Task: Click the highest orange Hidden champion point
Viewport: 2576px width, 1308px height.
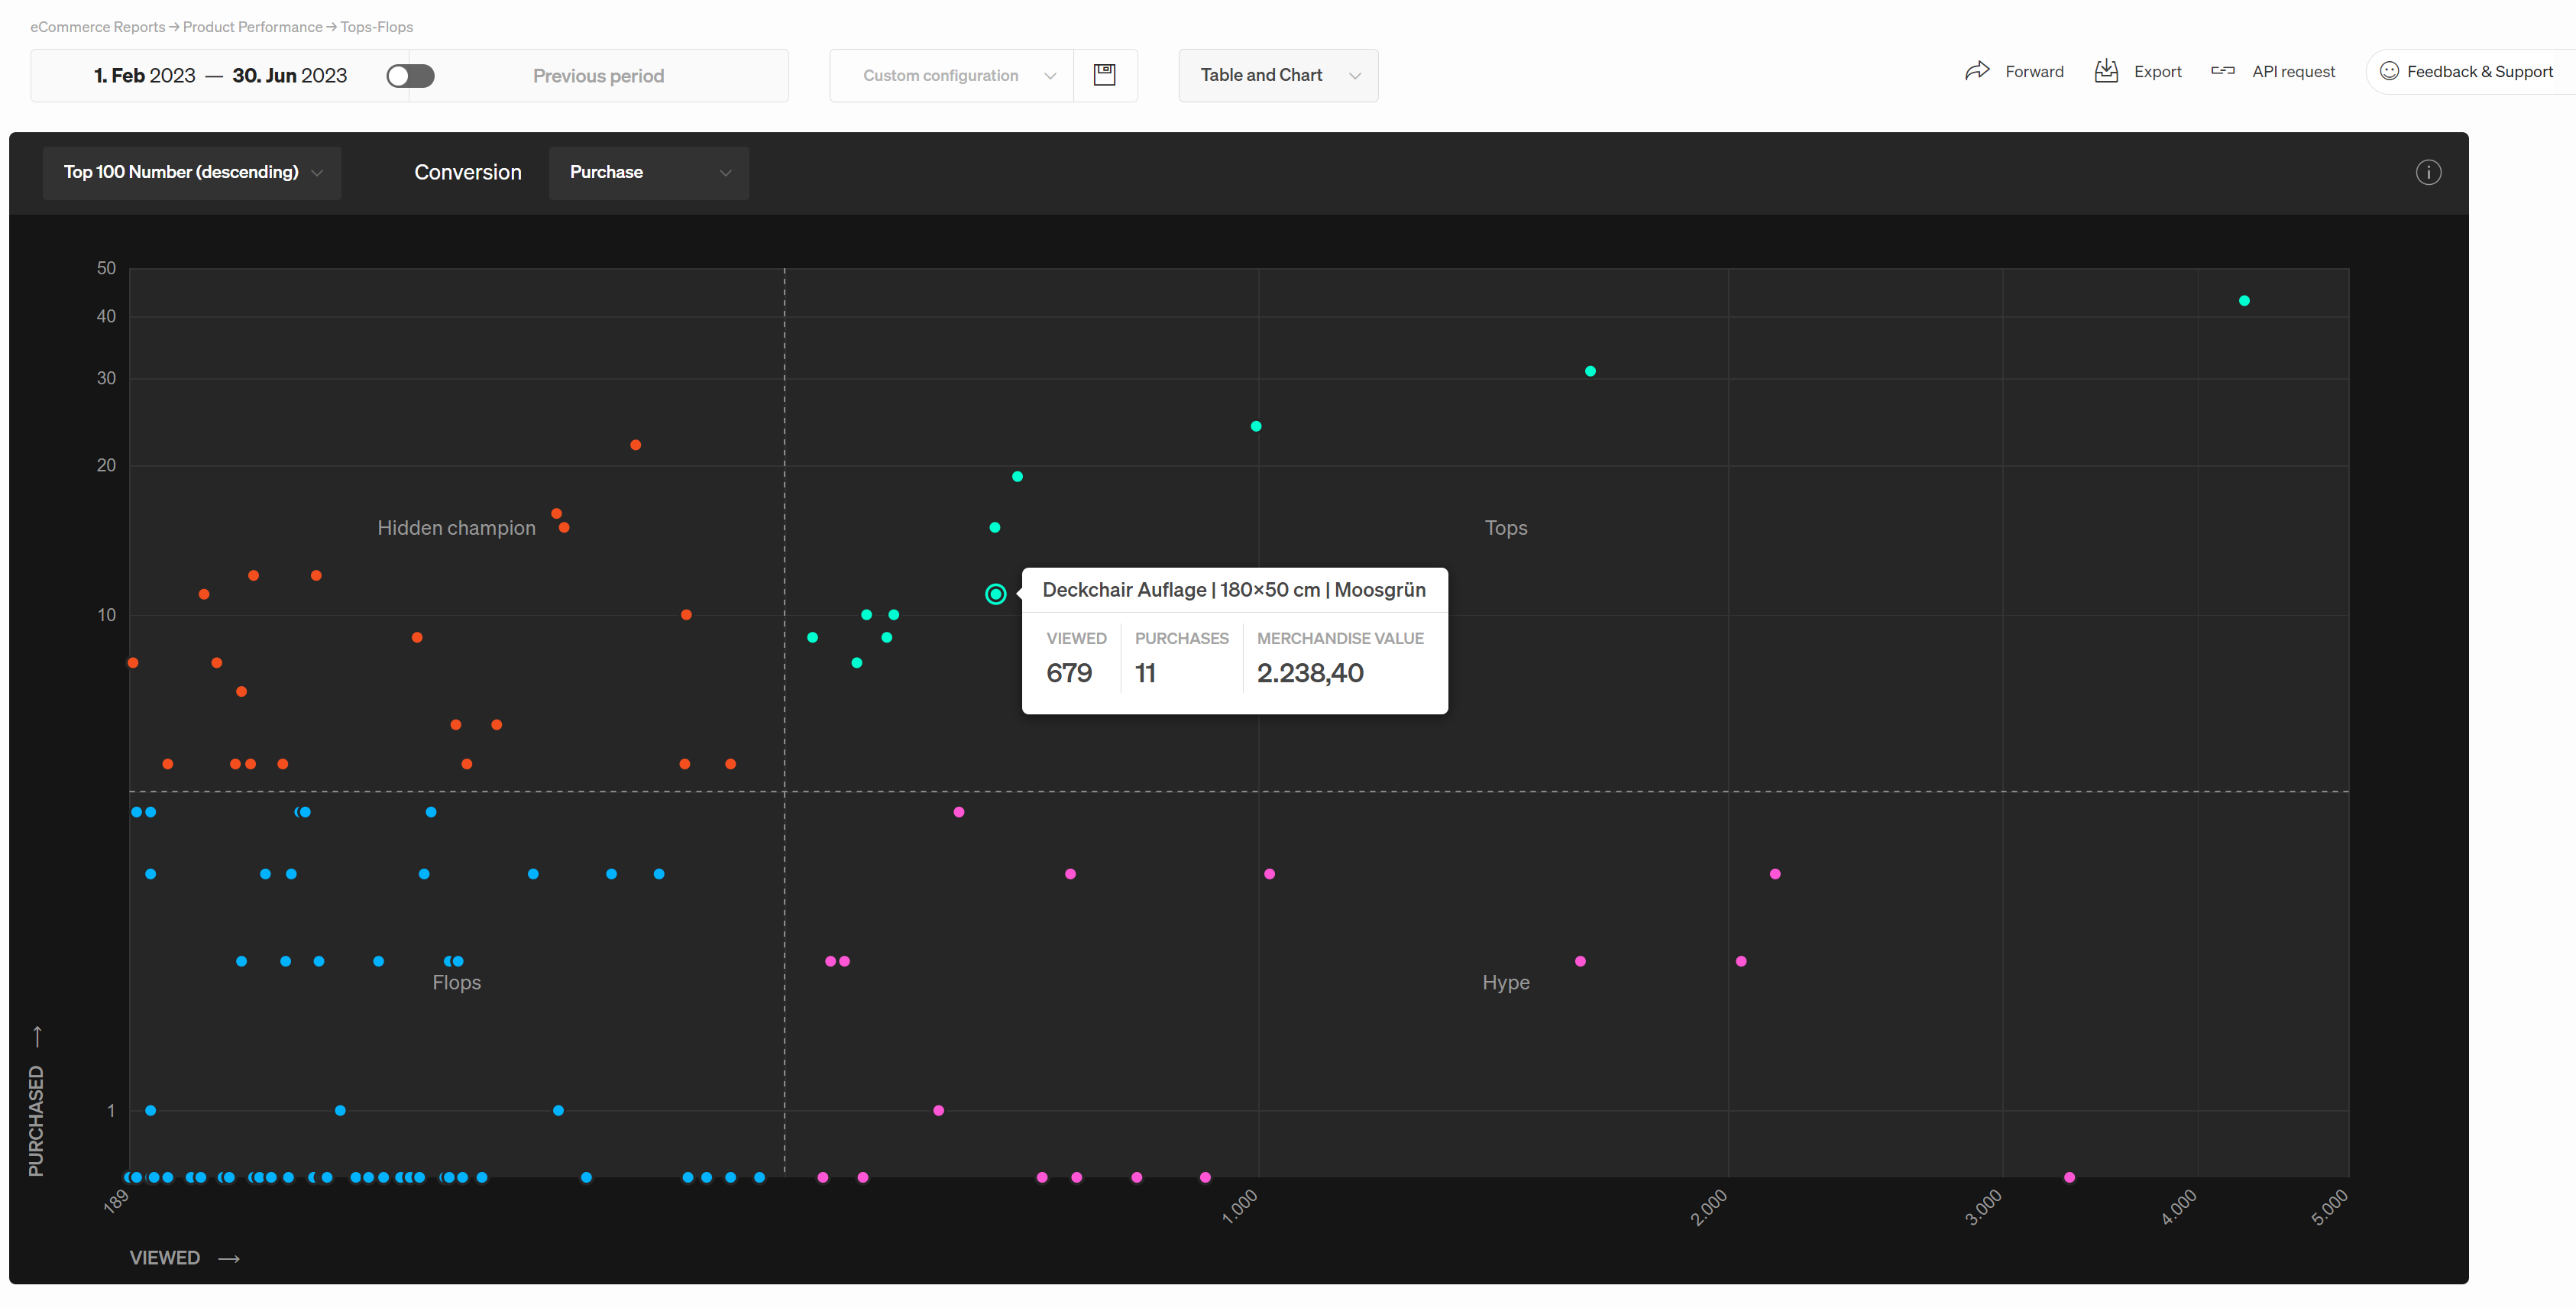Action: [x=635, y=445]
